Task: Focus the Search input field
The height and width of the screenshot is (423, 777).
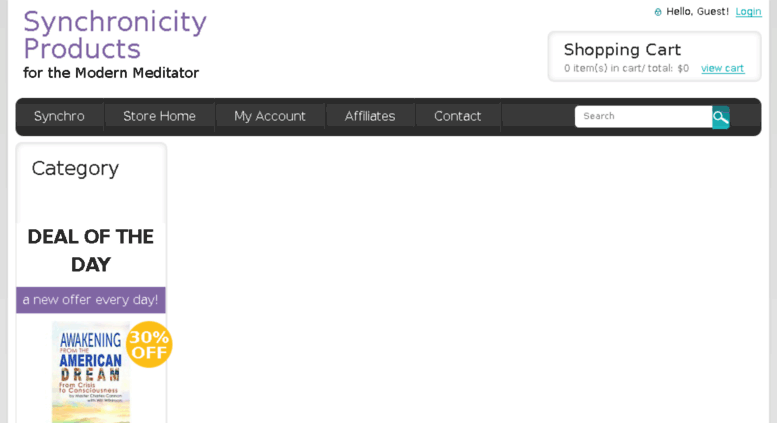Action: pyautogui.click(x=643, y=116)
